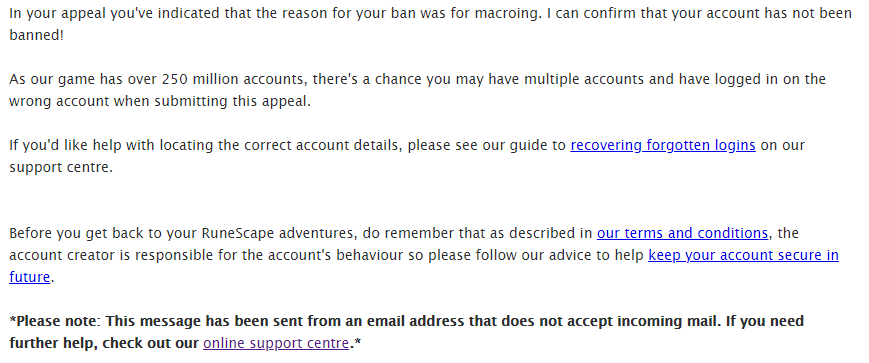This screenshot has height=363, width=869.
Task: Follow the keep your account secure link
Action: coord(743,255)
